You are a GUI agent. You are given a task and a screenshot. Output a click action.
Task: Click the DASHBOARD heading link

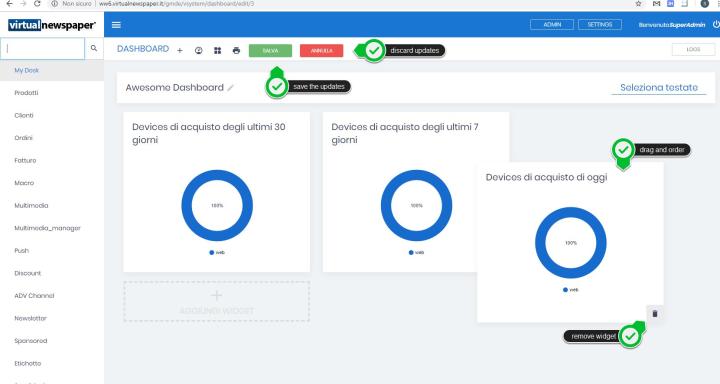(x=143, y=49)
